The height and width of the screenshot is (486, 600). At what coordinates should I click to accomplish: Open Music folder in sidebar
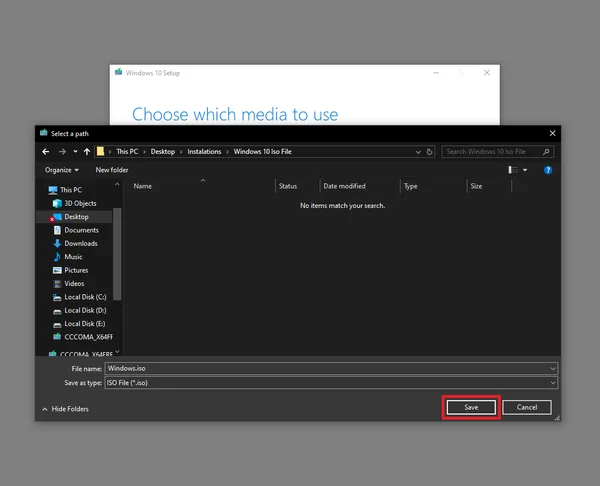[x=73, y=257]
